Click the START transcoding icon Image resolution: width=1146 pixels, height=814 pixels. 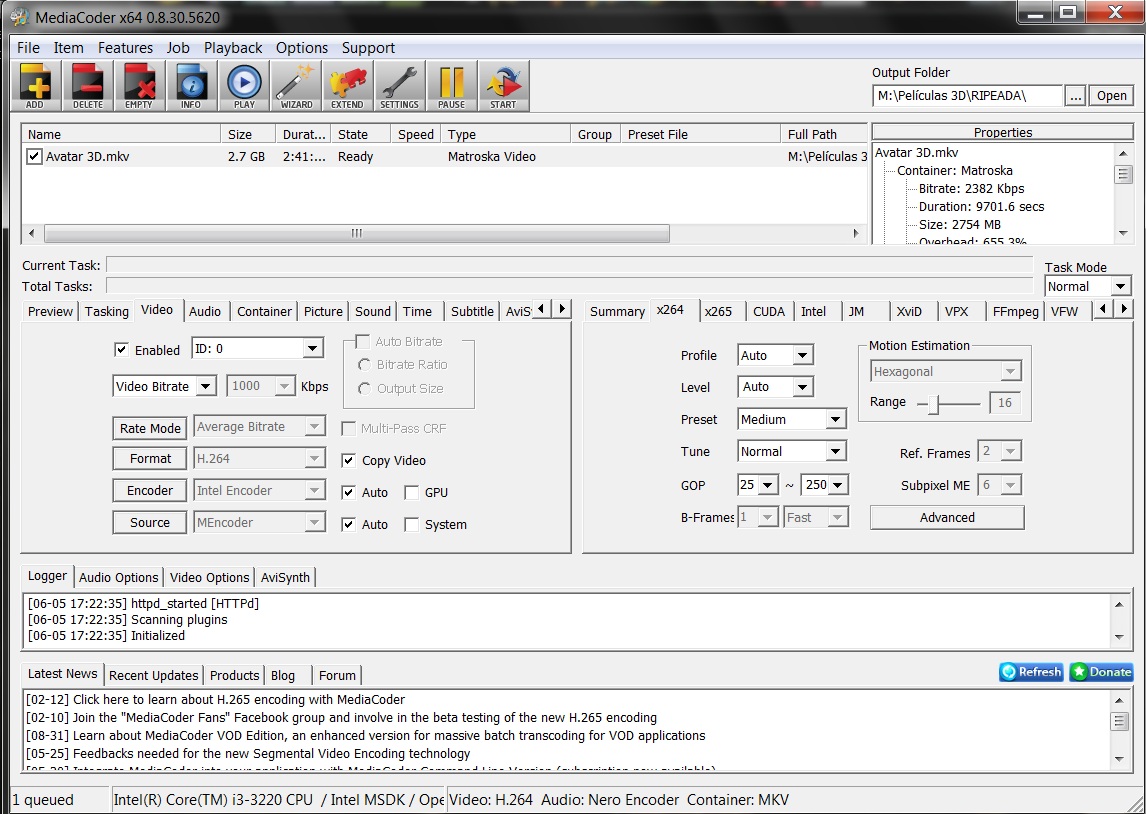tap(503, 86)
